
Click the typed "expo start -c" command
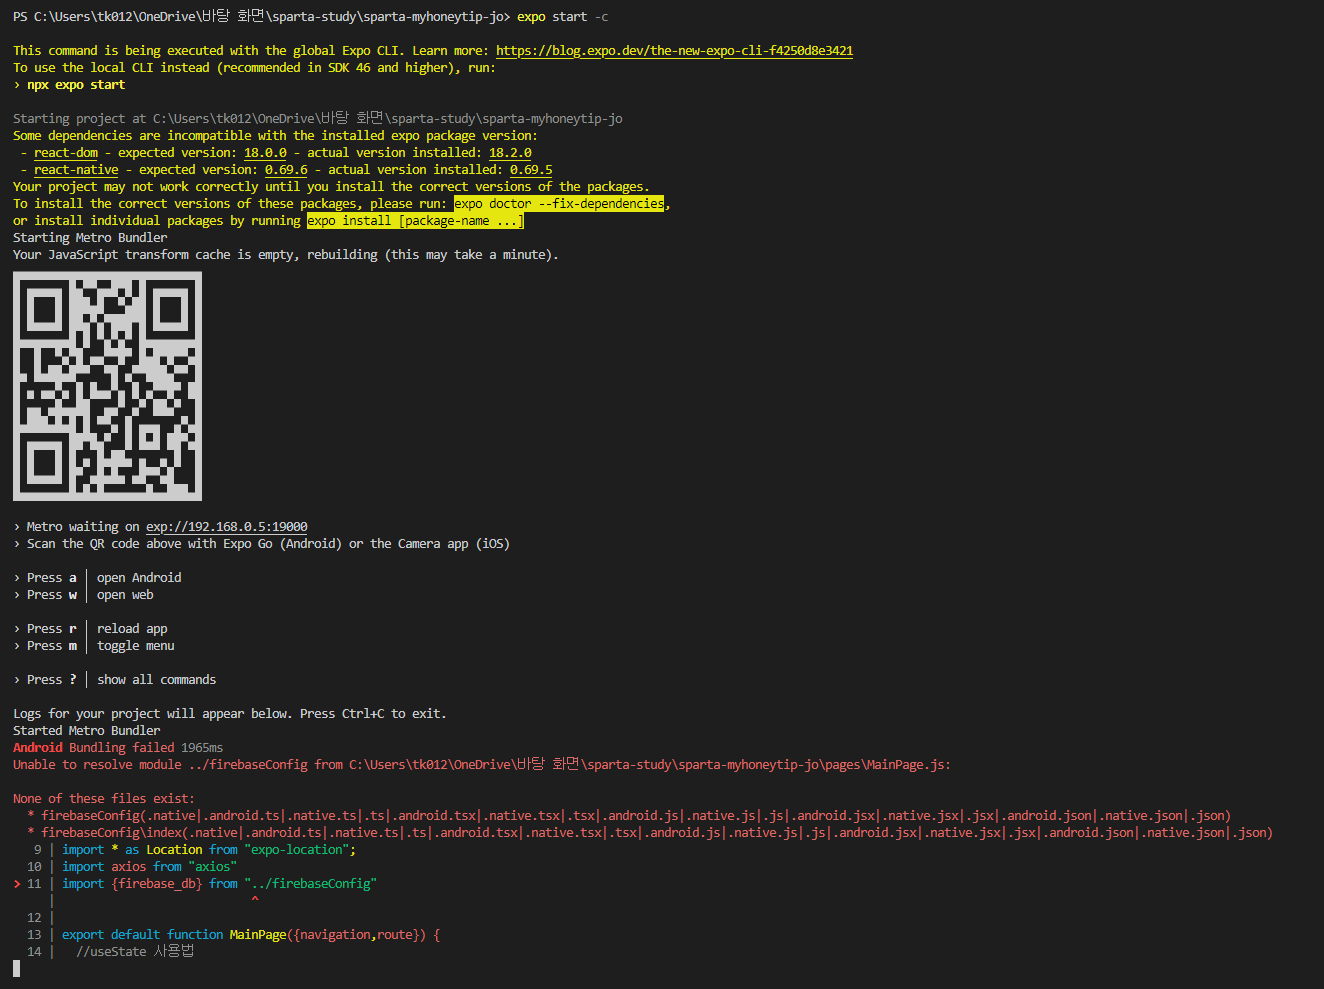[562, 17]
